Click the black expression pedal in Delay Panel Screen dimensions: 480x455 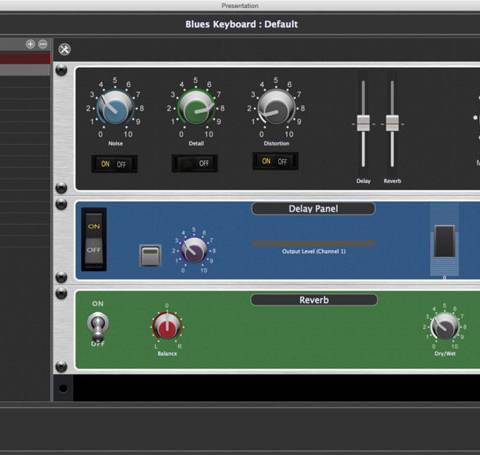click(x=444, y=241)
